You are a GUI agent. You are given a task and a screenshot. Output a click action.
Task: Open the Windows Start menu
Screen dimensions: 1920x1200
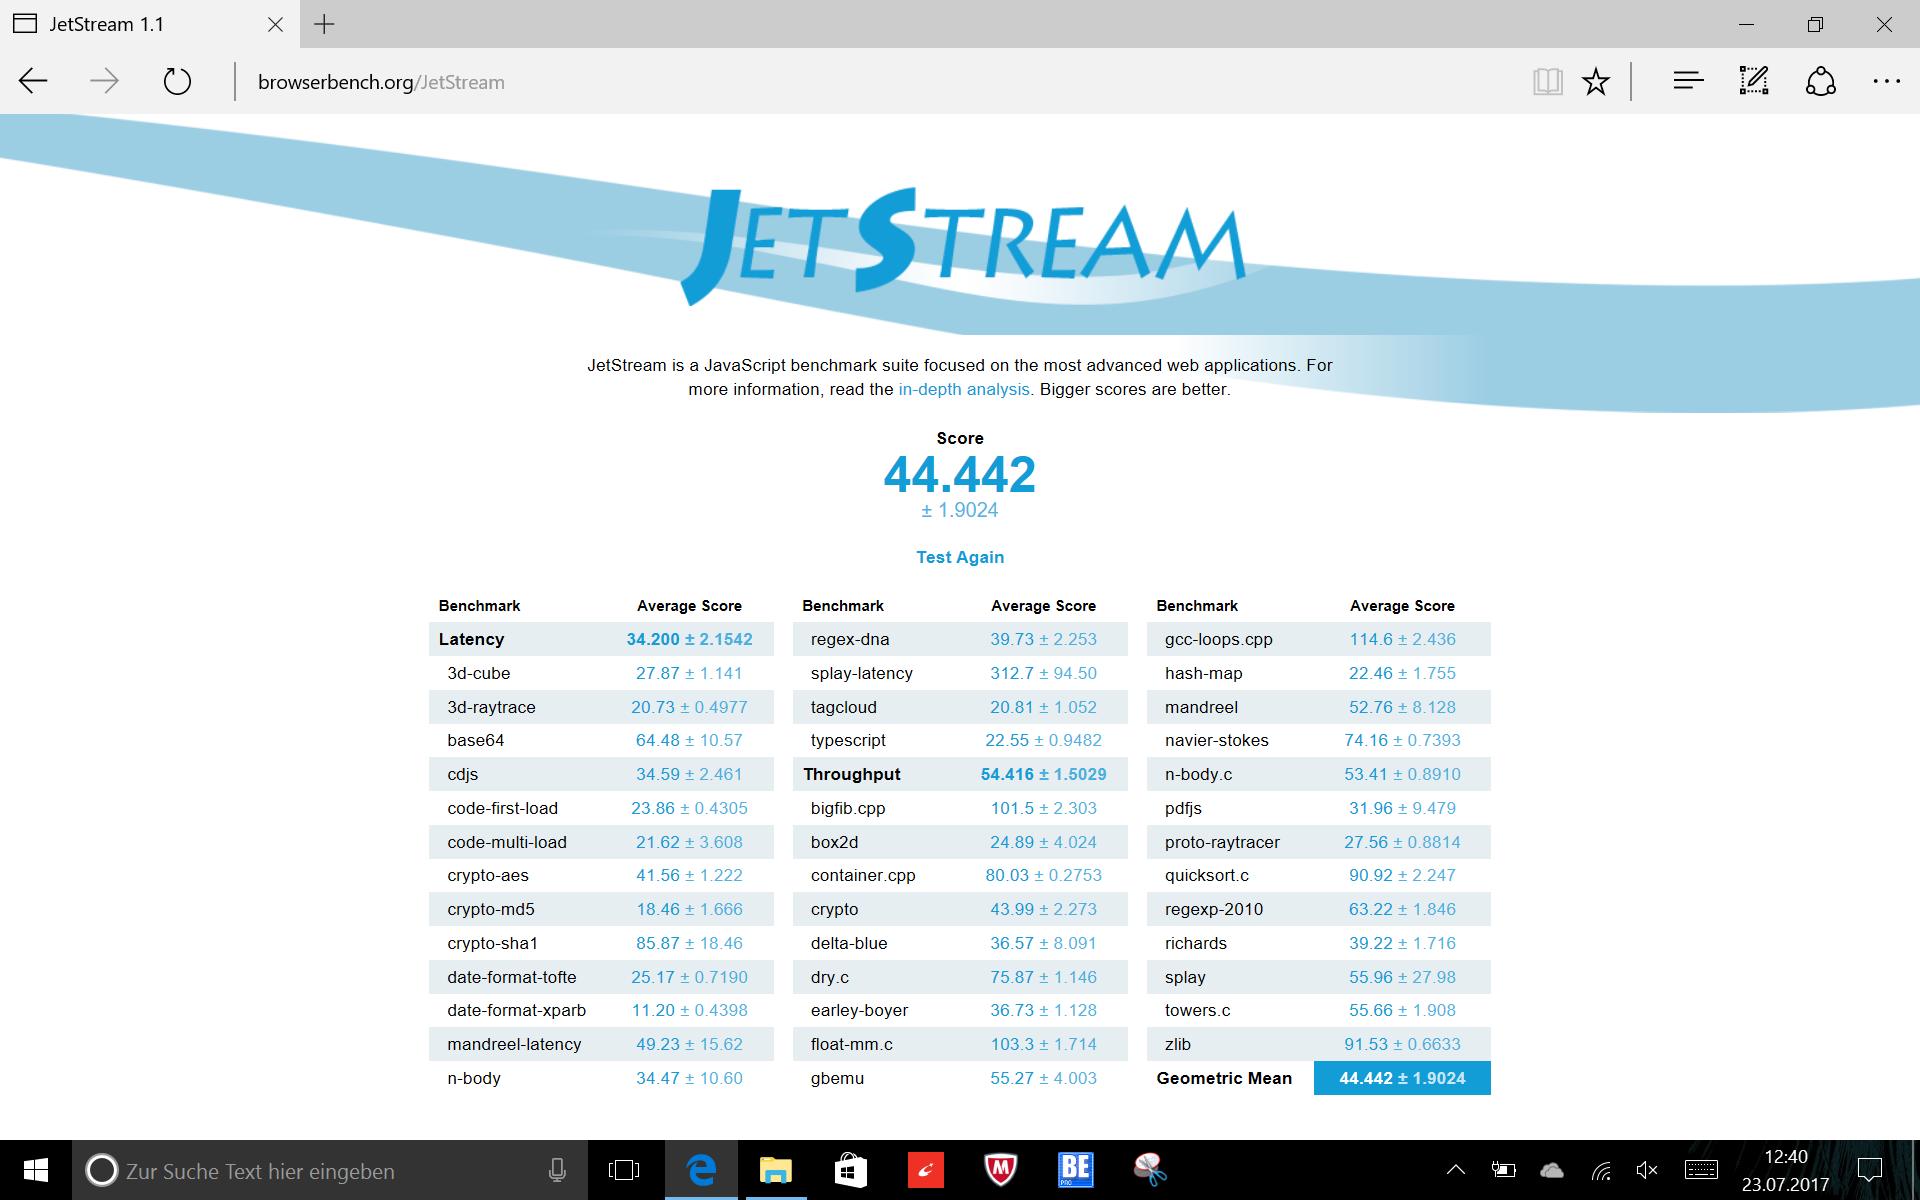pyautogui.click(x=36, y=1170)
